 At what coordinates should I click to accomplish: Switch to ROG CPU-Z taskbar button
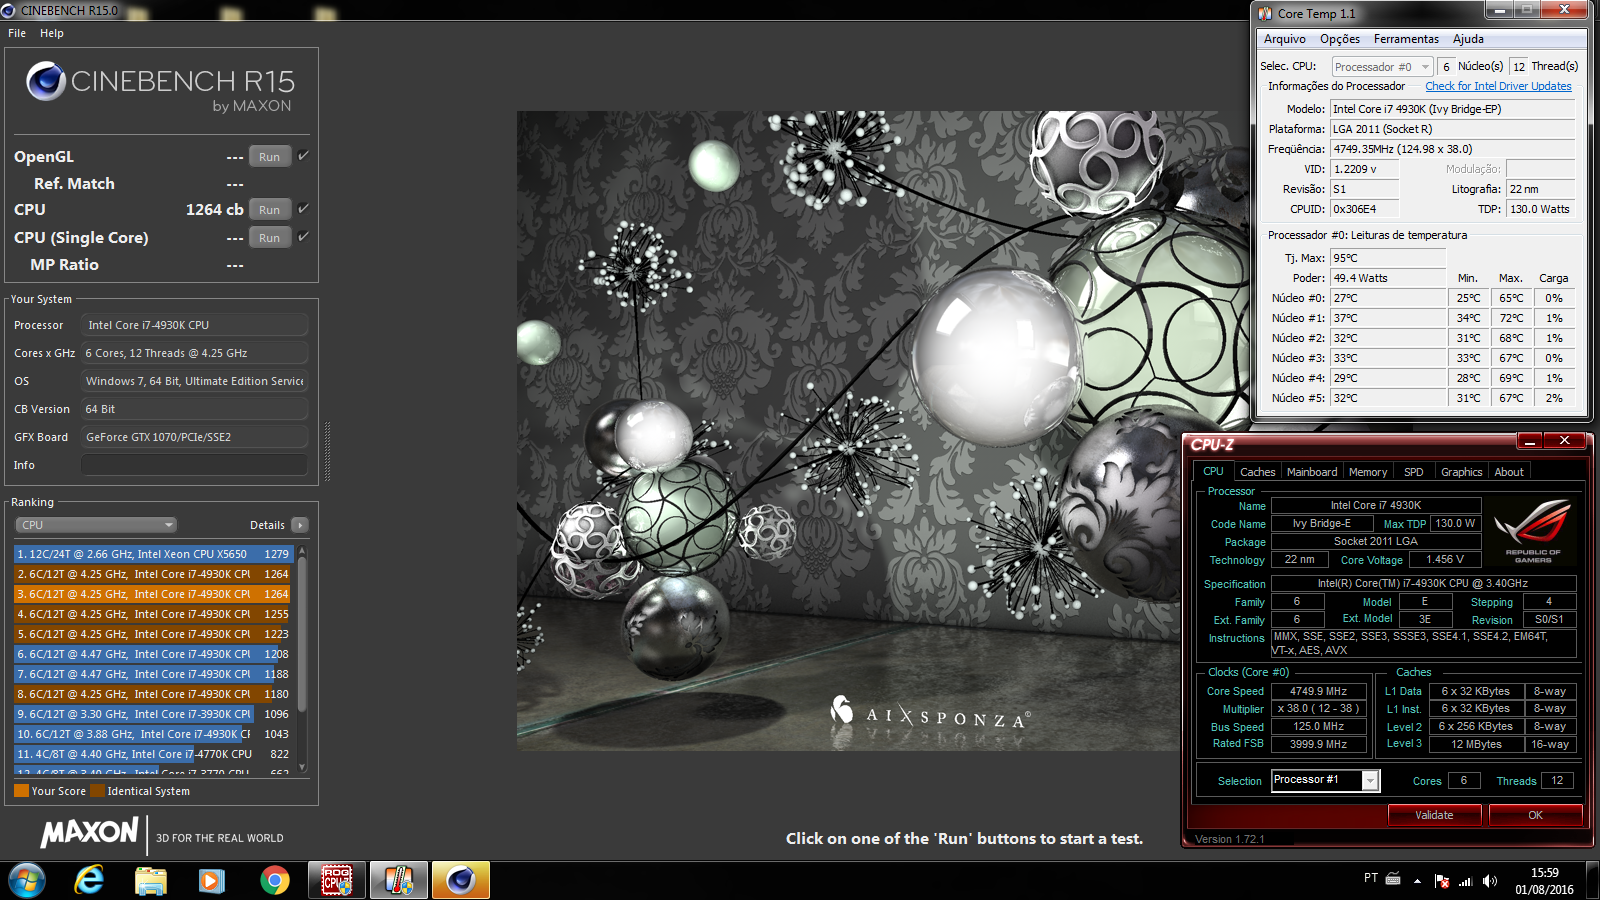[337, 880]
